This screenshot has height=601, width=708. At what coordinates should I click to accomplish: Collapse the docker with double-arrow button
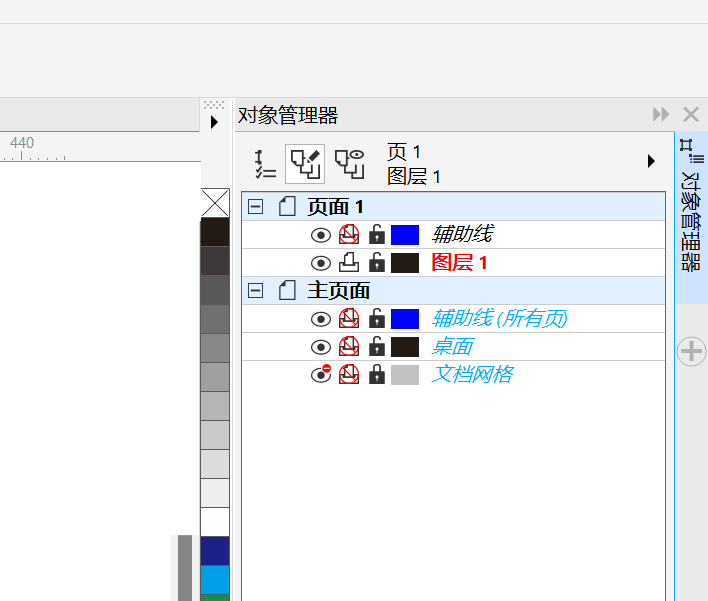pyautogui.click(x=661, y=115)
